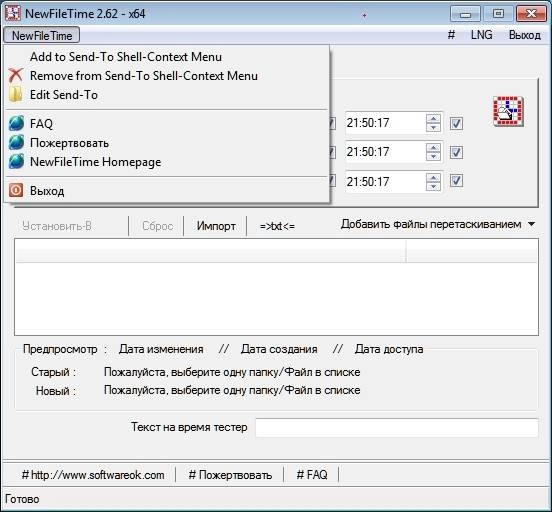Minimize the NewFileTime window
This screenshot has width=552, height=512.
coord(465,14)
